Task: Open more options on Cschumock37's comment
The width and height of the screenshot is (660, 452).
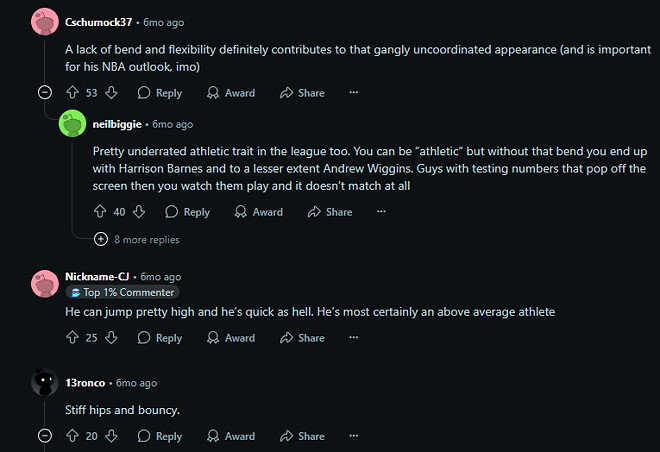Action: [x=353, y=93]
